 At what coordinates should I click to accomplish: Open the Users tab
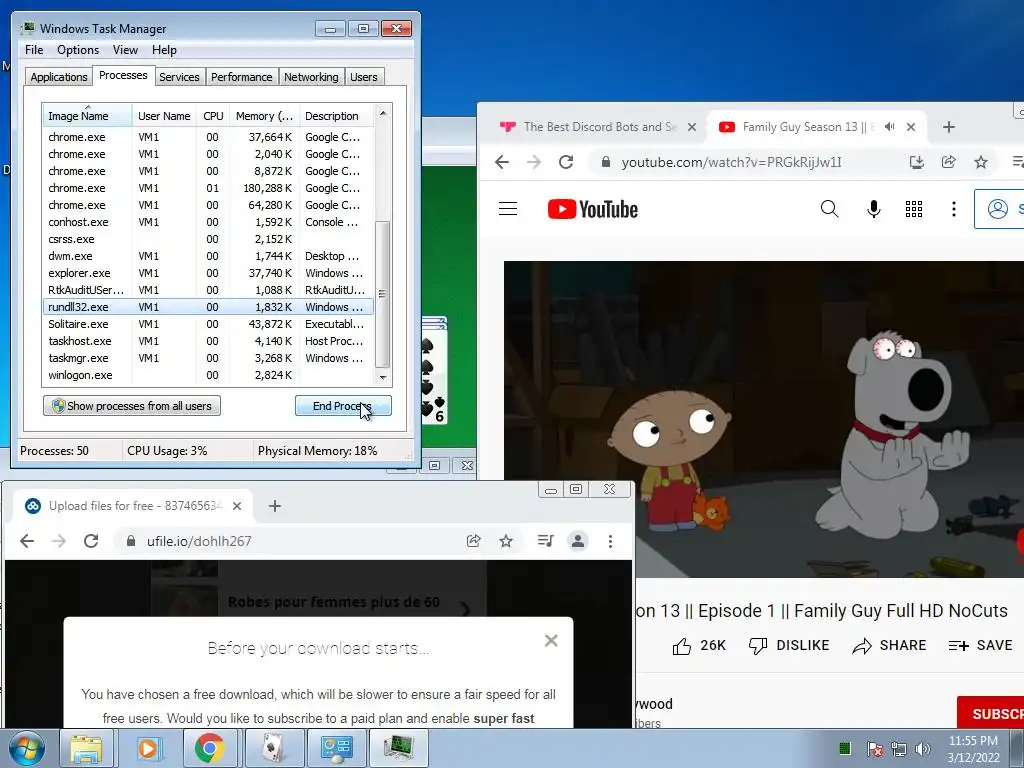coord(364,76)
